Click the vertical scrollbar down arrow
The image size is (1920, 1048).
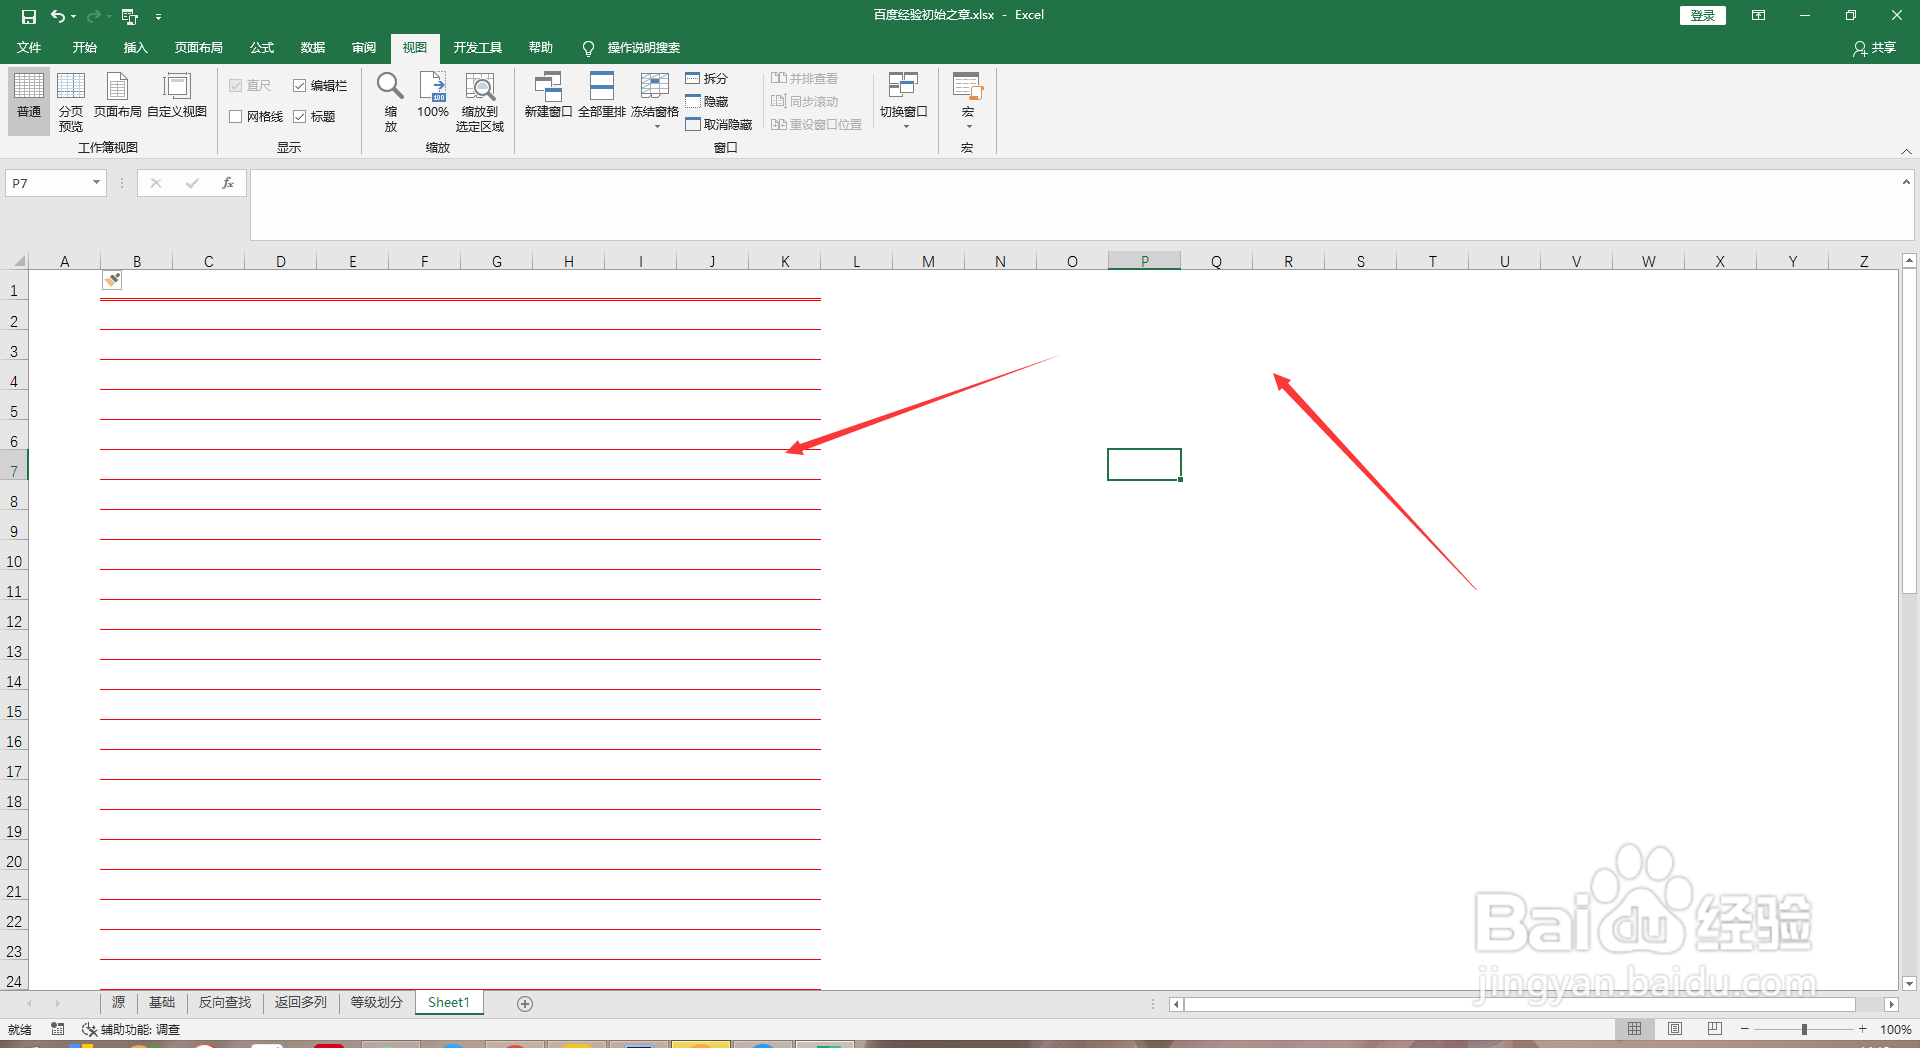(1909, 984)
